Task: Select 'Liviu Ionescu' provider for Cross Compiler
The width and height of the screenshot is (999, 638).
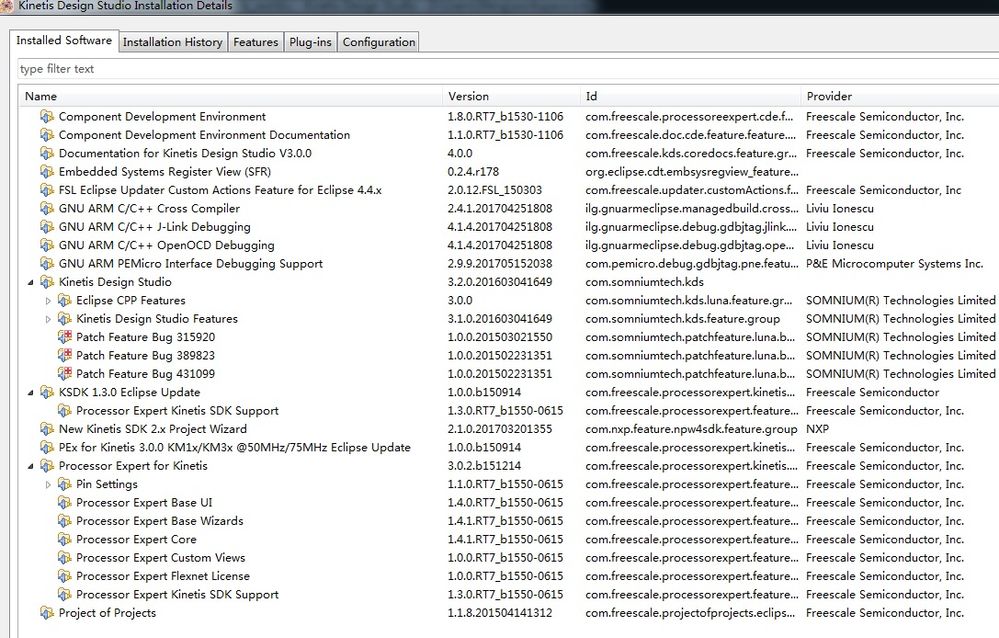Action: (840, 208)
